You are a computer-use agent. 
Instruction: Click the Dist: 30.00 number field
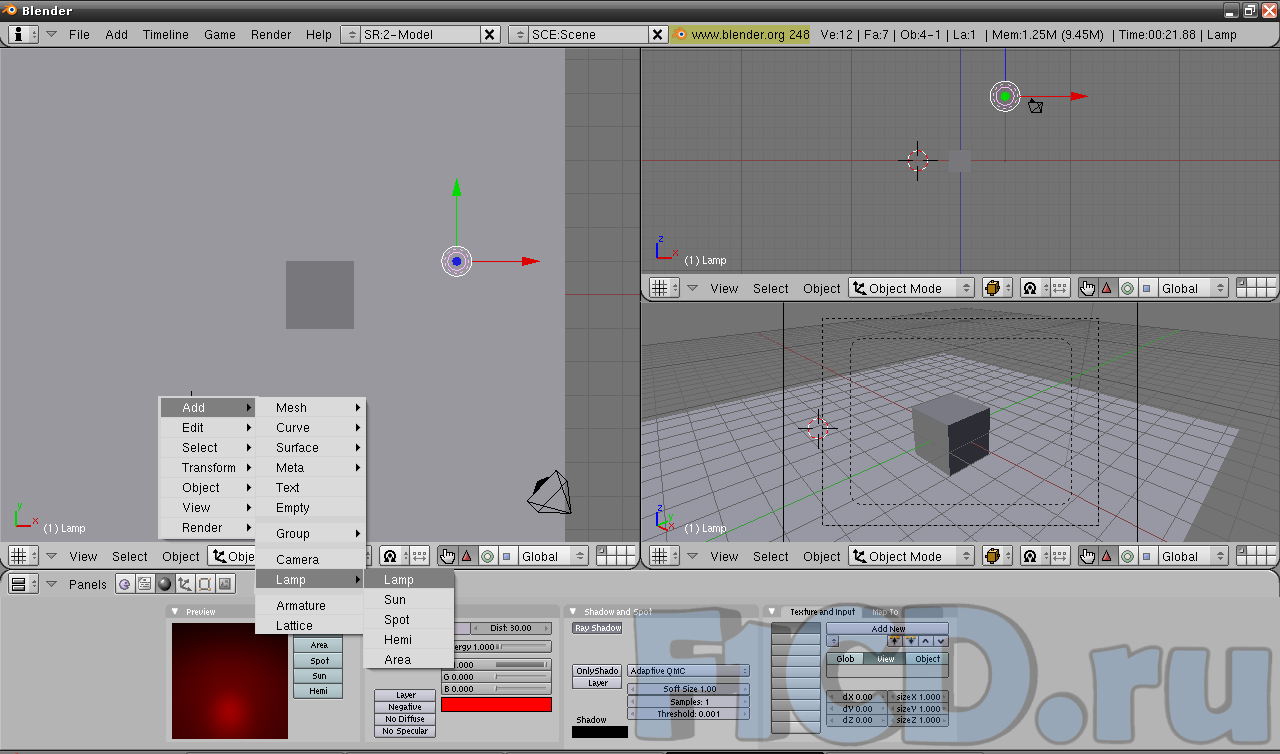point(511,628)
